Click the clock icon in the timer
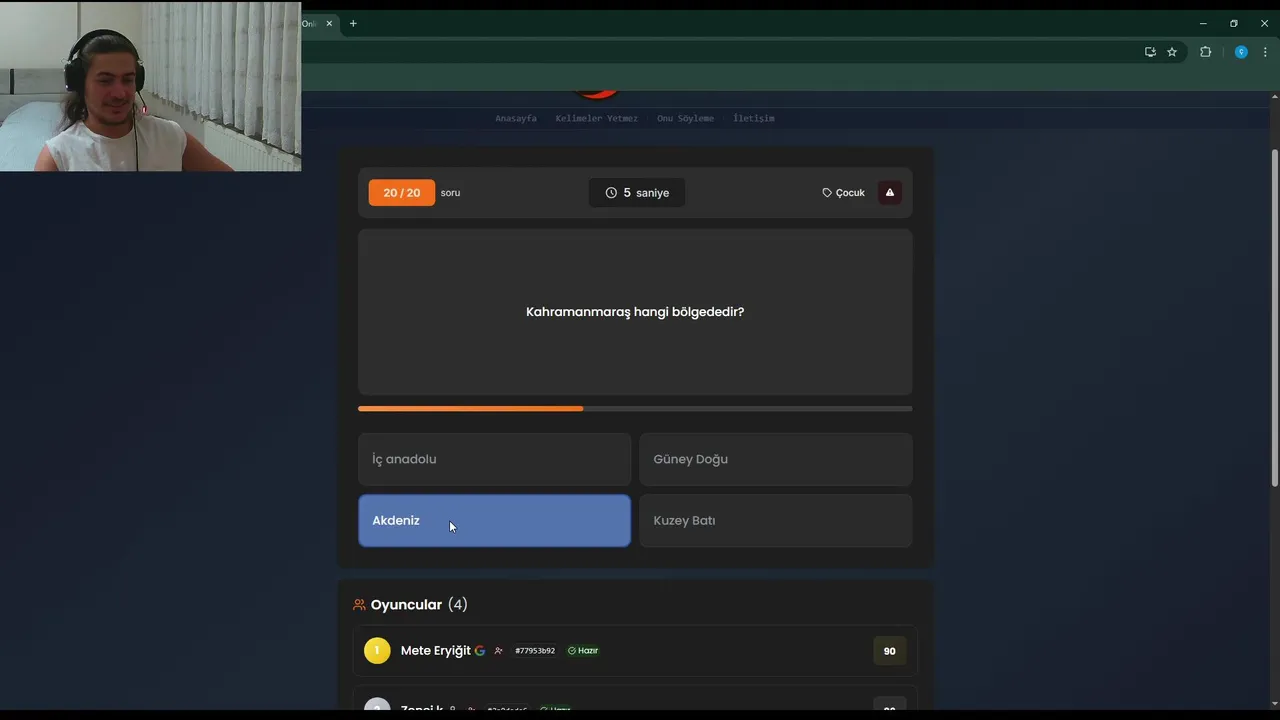Viewport: 1280px width, 720px height. click(611, 193)
